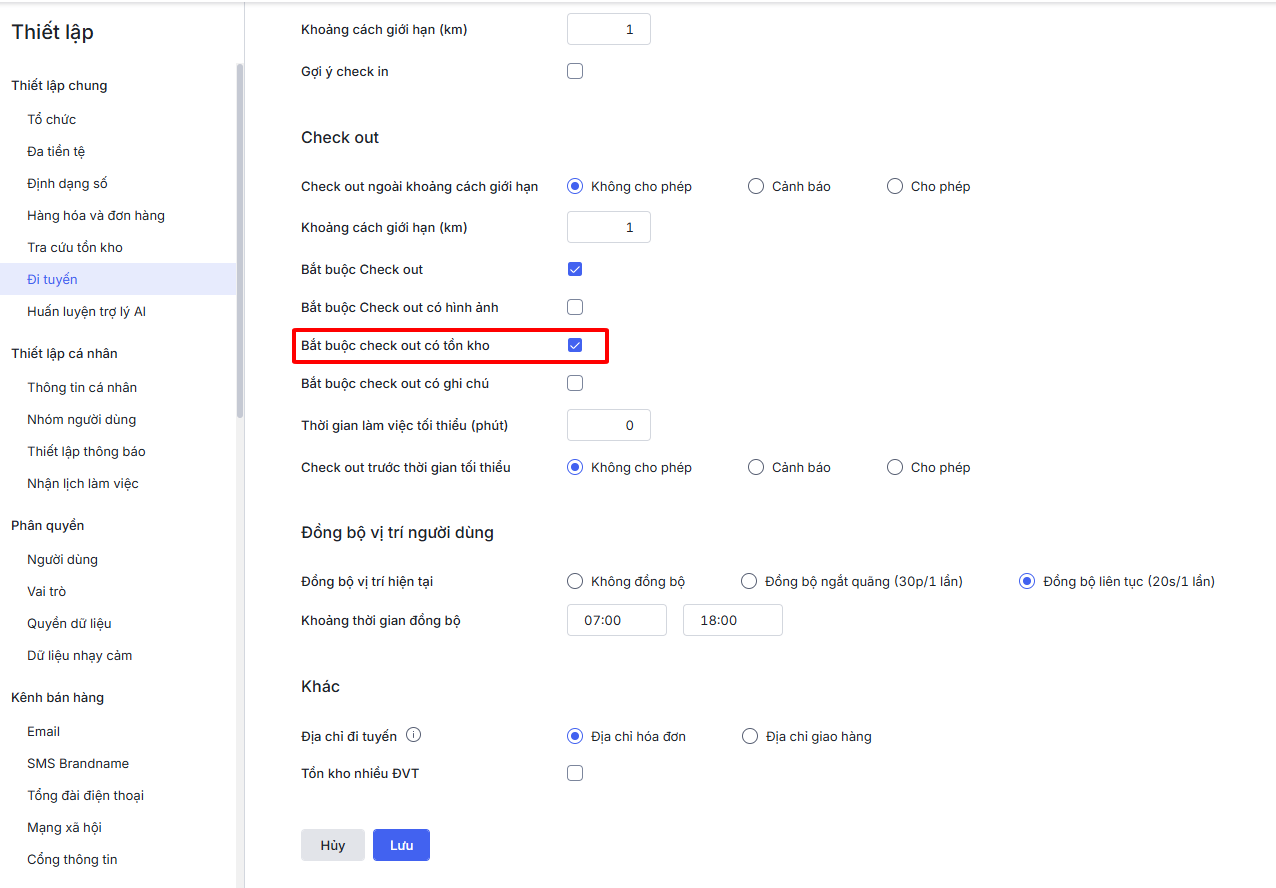Select Địa chỉ giao hàng radio option
Screen dimensions: 1276x888
750,736
